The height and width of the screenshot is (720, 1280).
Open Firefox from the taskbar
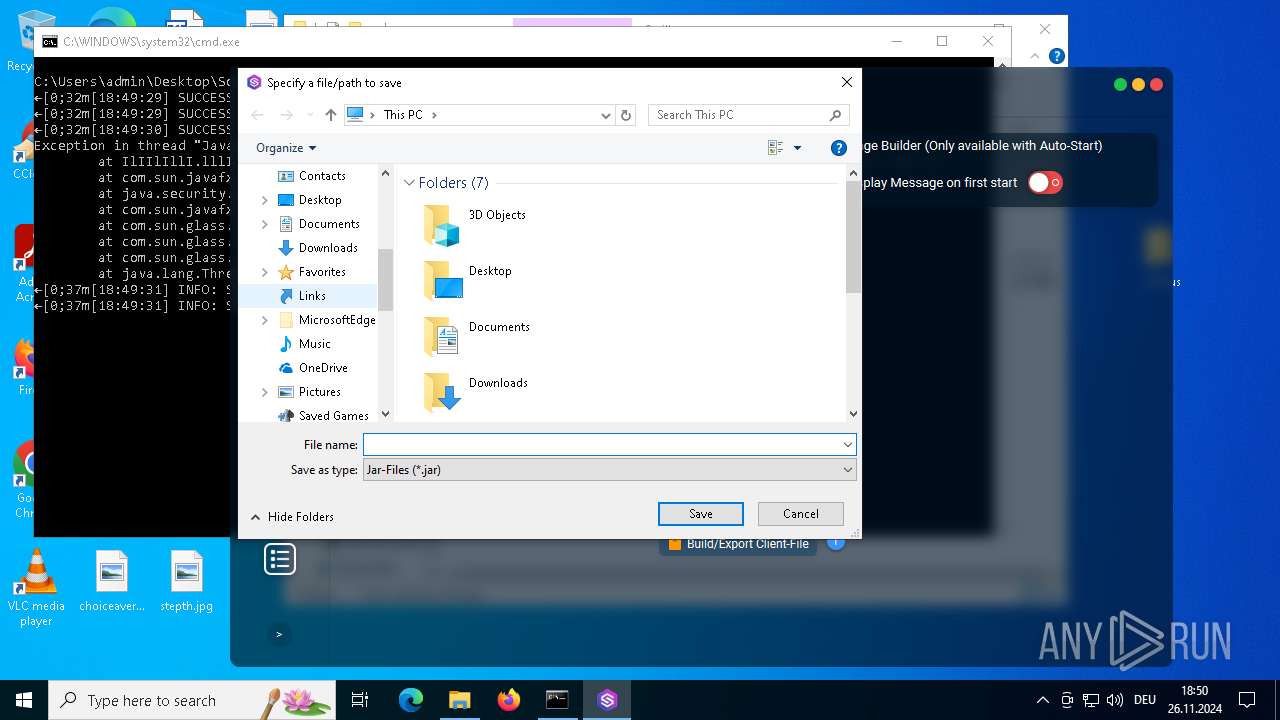click(508, 700)
